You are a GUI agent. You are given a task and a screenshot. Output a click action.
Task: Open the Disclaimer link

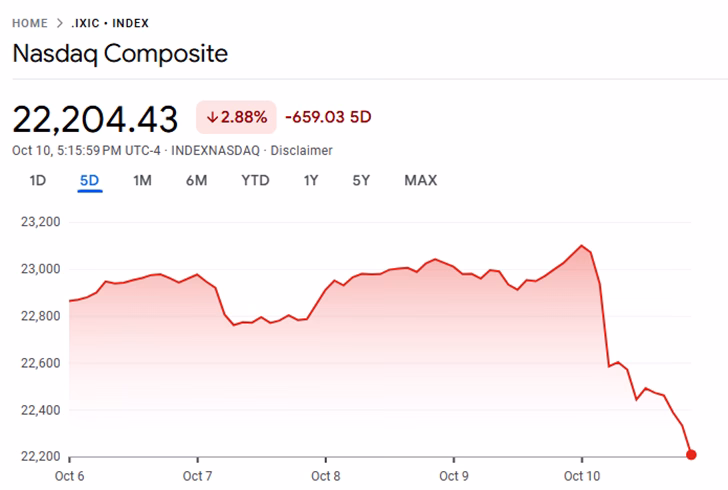coord(302,150)
